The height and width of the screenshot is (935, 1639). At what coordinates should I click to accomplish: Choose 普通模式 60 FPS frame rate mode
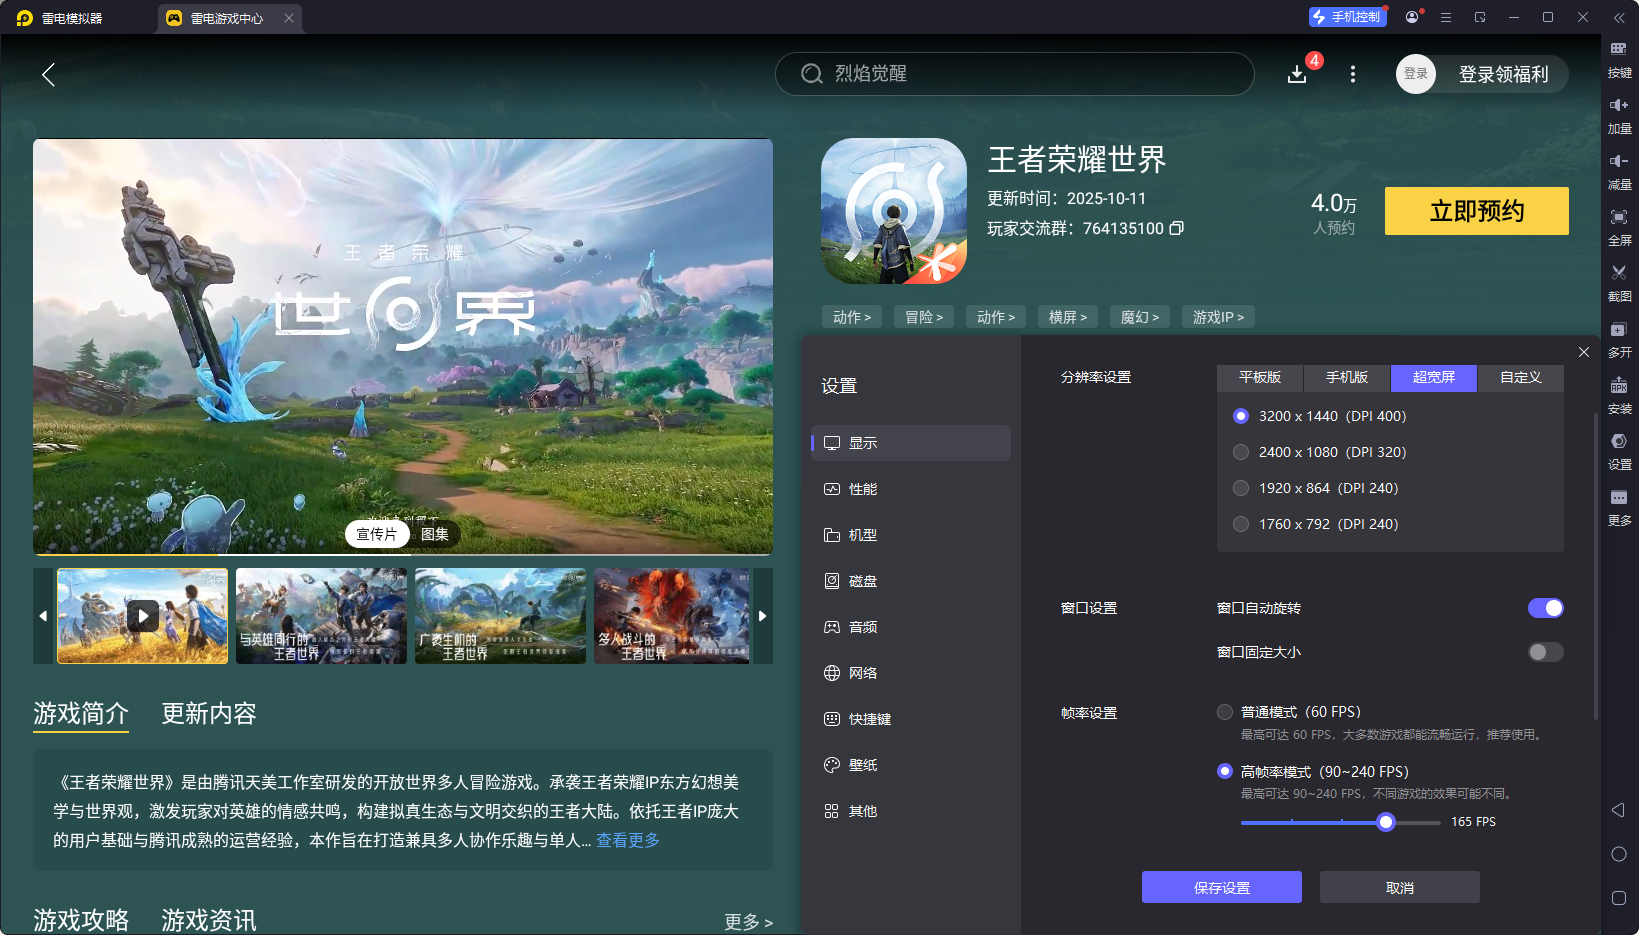pyautogui.click(x=1225, y=711)
